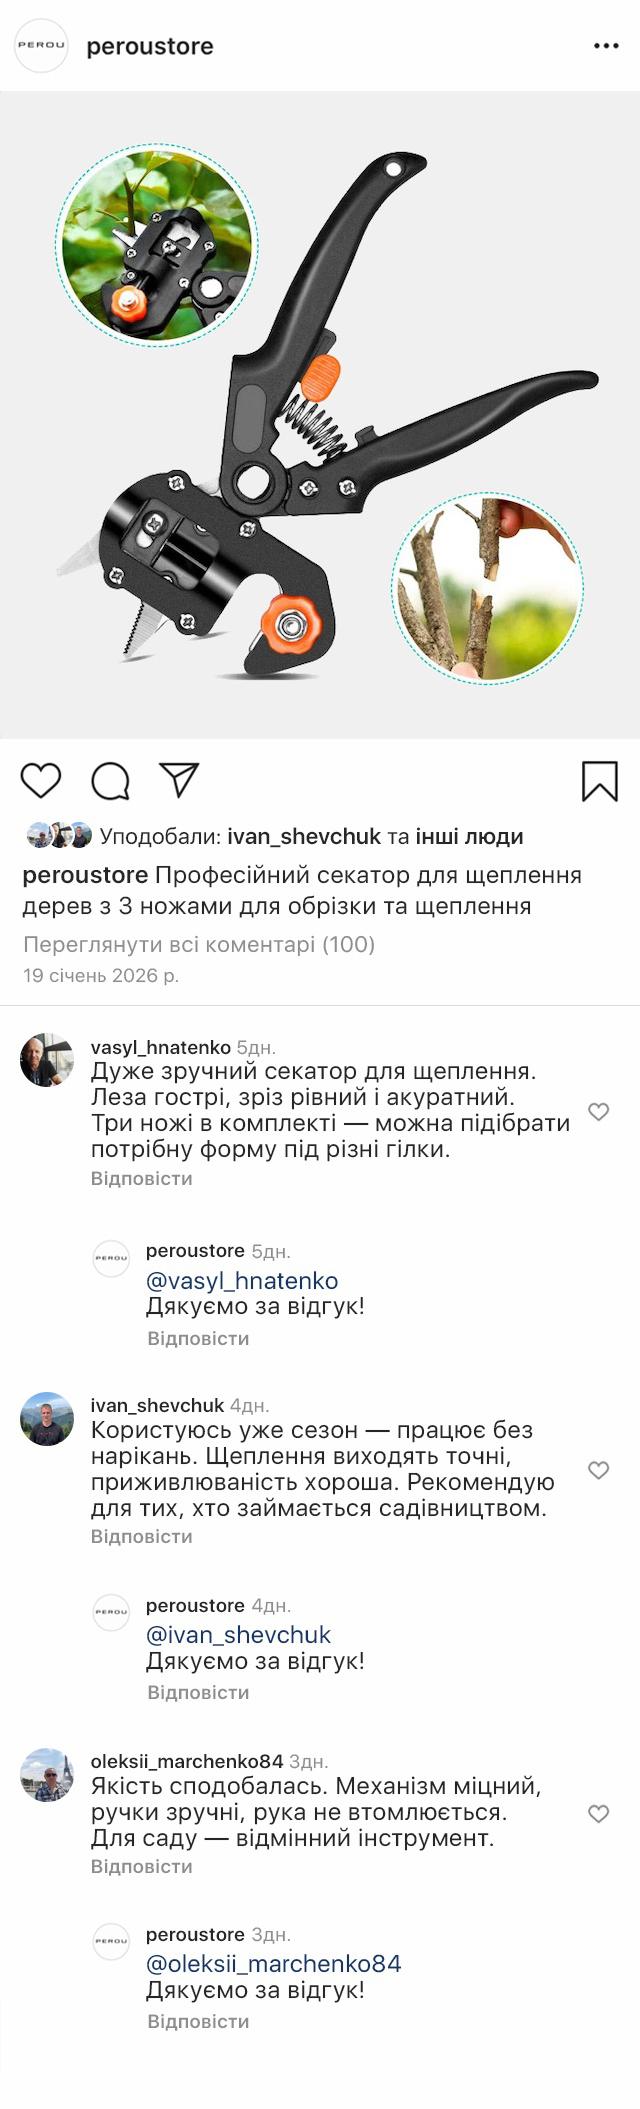Open the grafting pruner product image
Image resolution: width=640 pixels, height=2109 pixels.
click(320, 415)
